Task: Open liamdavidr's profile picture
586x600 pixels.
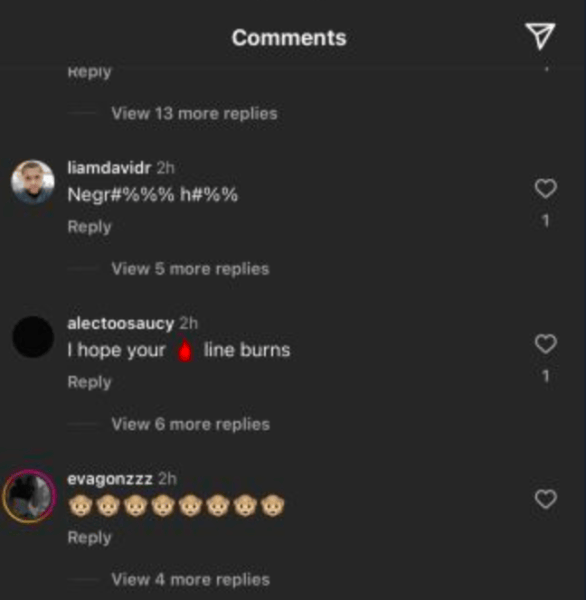Action: tap(33, 181)
